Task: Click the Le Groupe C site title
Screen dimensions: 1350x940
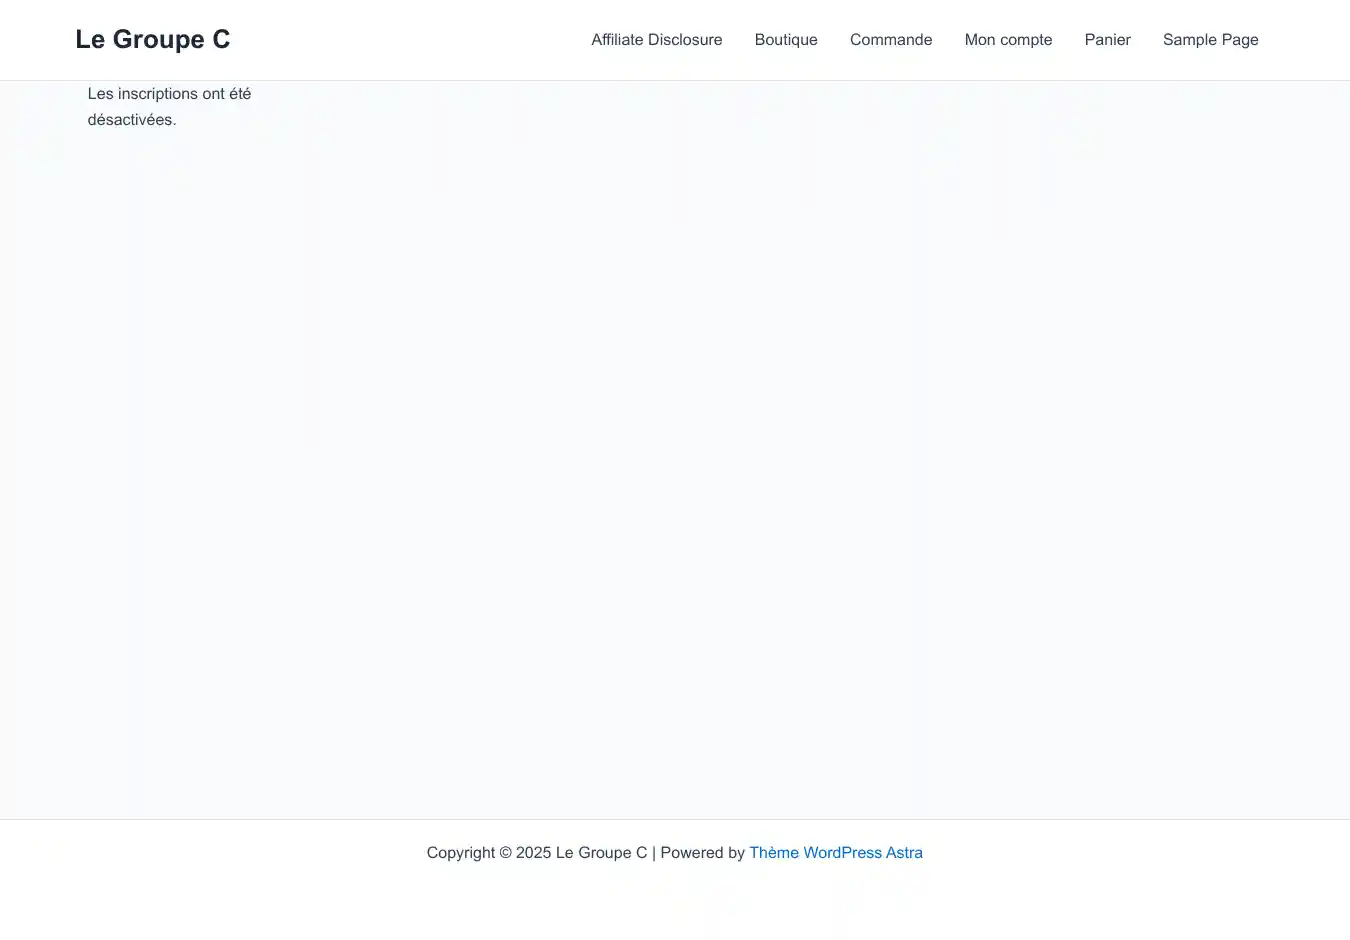Action: [x=152, y=39]
